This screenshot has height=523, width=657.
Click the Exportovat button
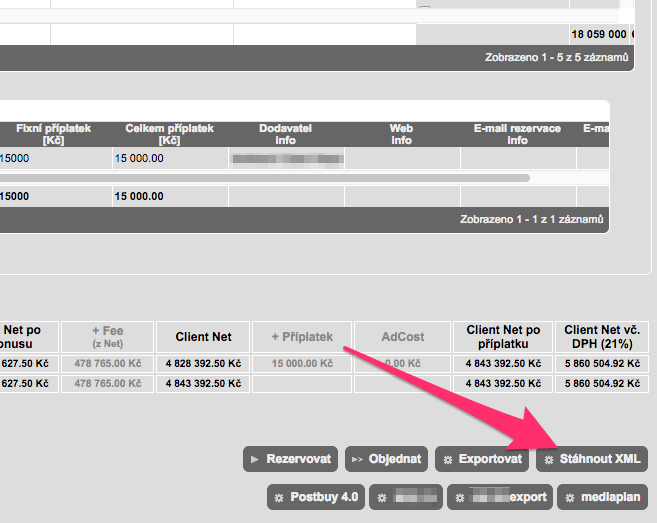[x=481, y=459]
